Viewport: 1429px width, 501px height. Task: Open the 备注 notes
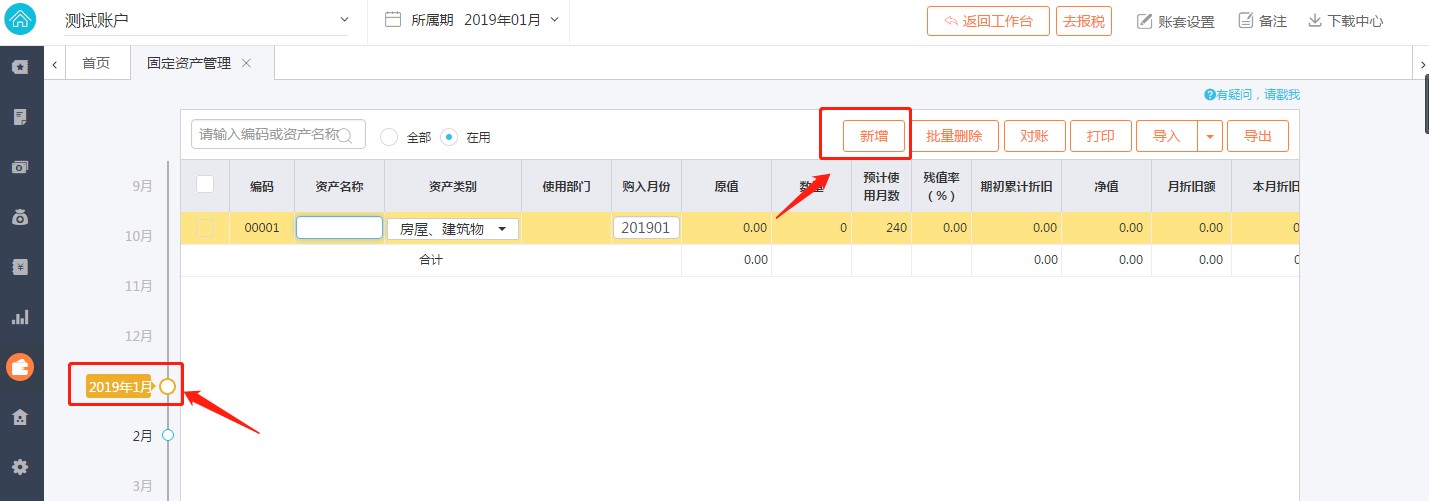[x=1262, y=21]
